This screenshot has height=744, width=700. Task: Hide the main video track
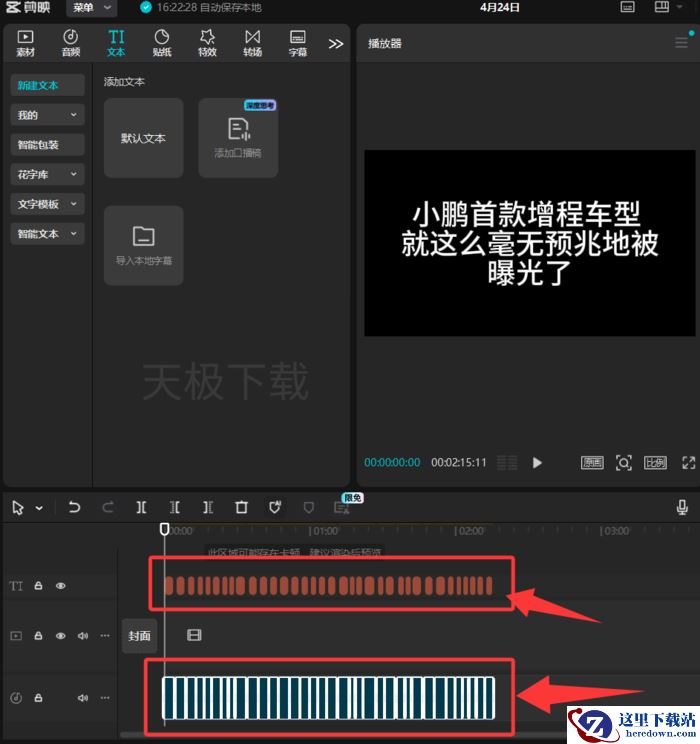[61, 635]
